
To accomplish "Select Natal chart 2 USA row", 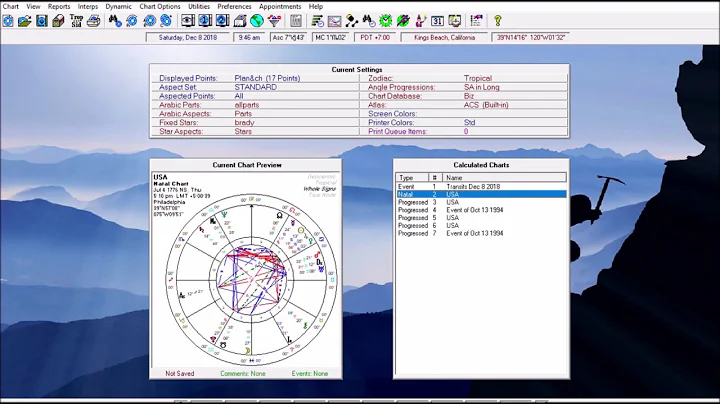I will click(481, 194).
